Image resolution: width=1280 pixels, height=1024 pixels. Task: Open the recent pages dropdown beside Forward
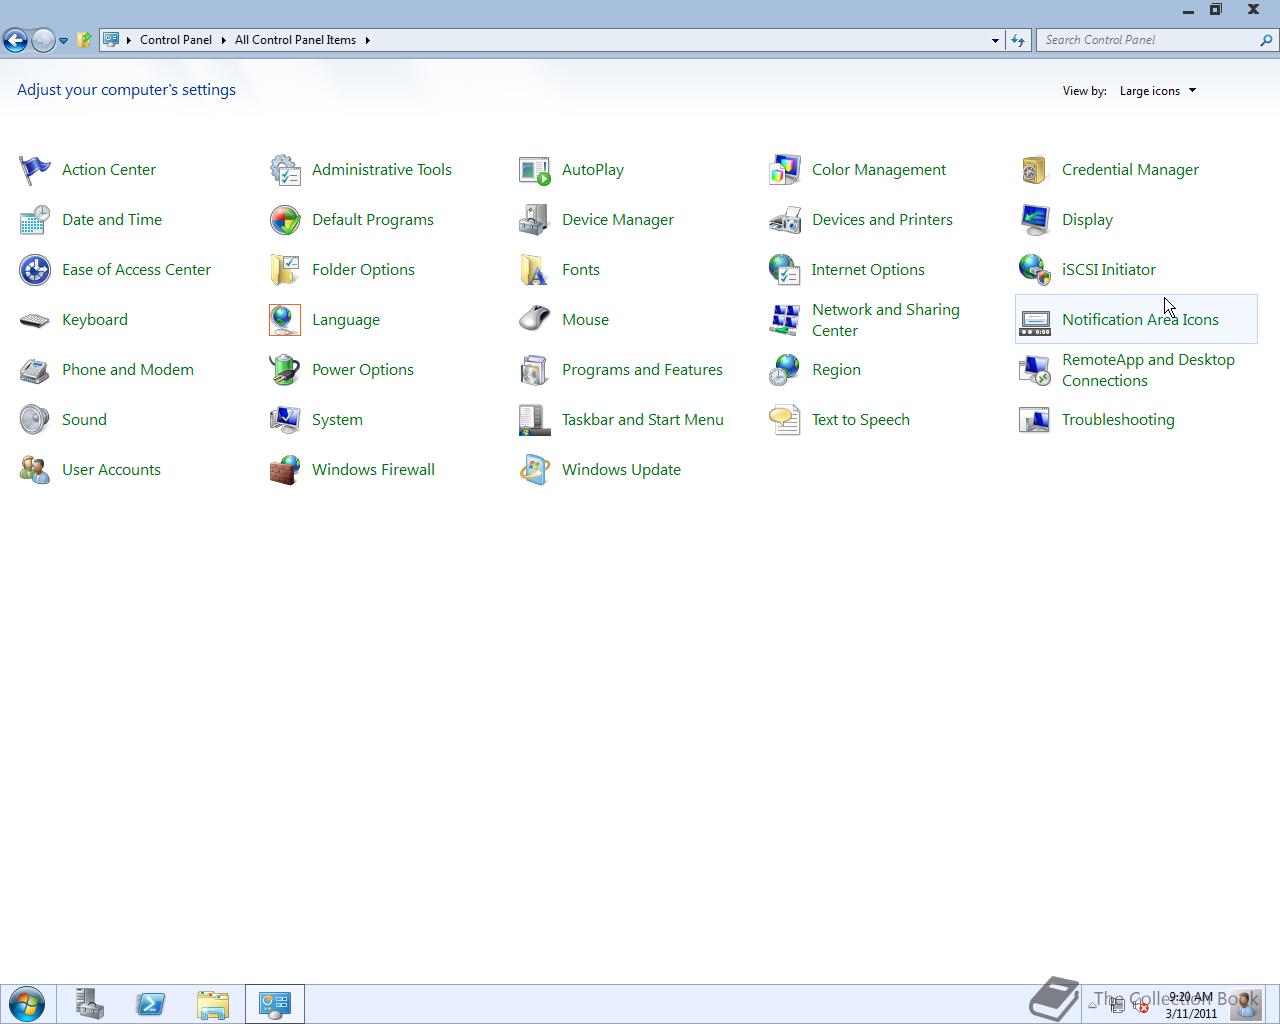[x=63, y=41]
